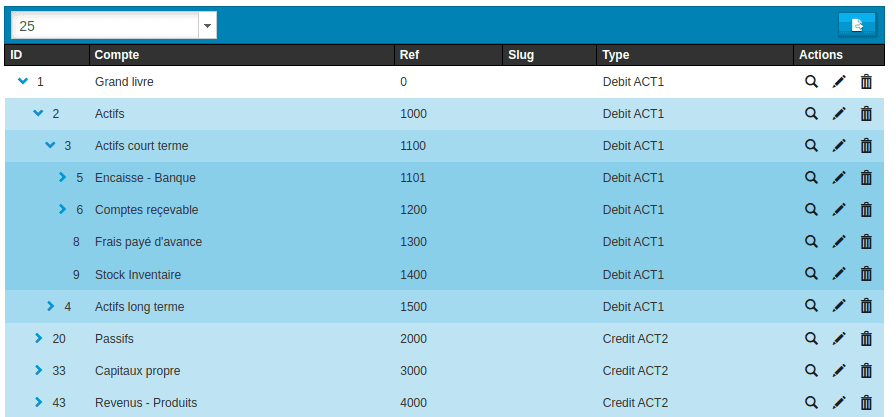Edit the Grand livre account

[x=839, y=82]
